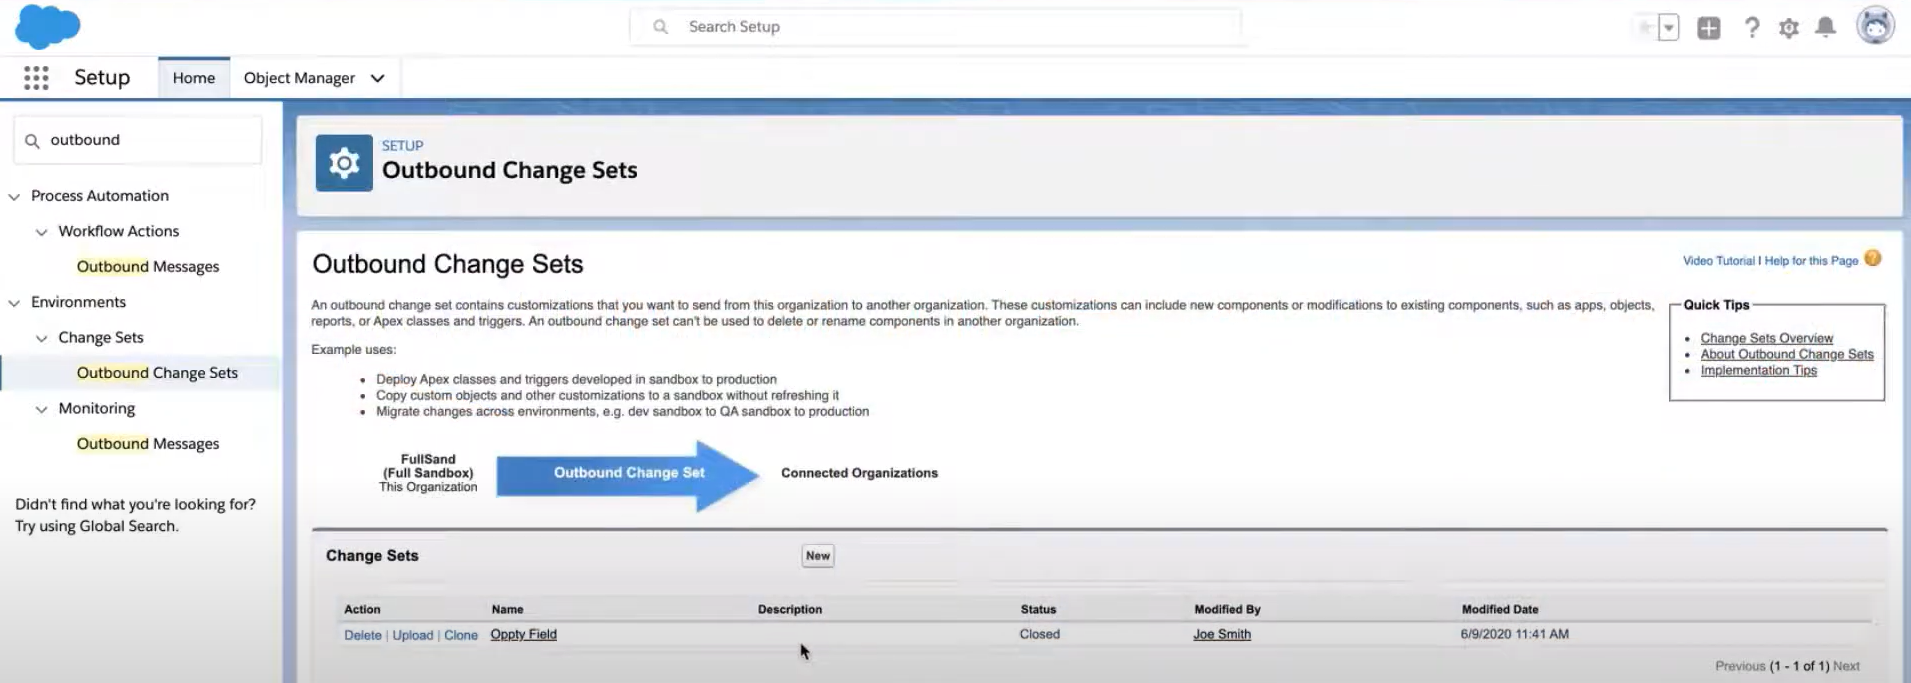Collapse the Monitoring tree node
The height and width of the screenshot is (683, 1911).
[41, 409]
